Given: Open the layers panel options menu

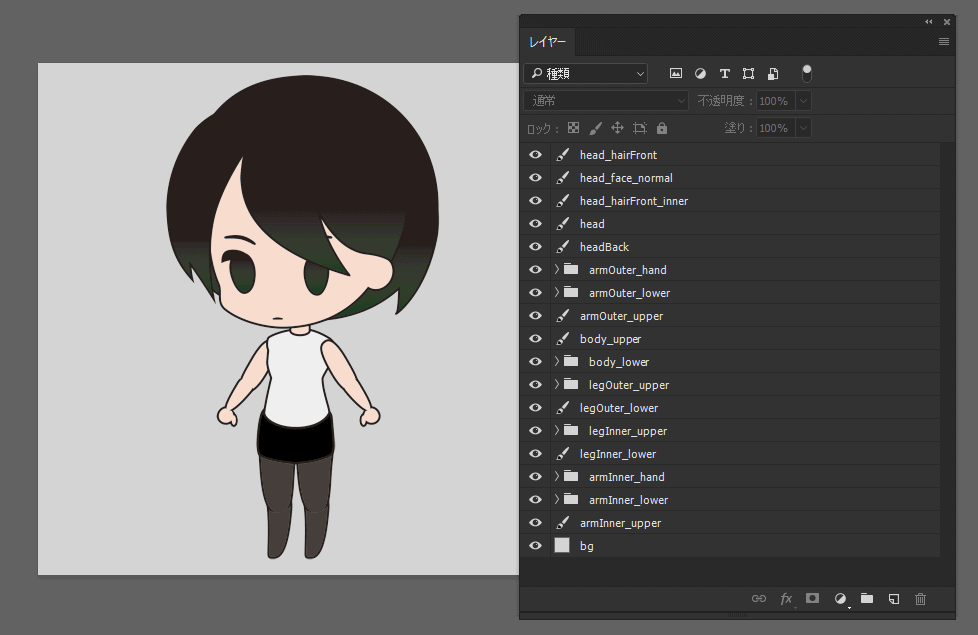Looking at the screenshot, I should point(943,42).
